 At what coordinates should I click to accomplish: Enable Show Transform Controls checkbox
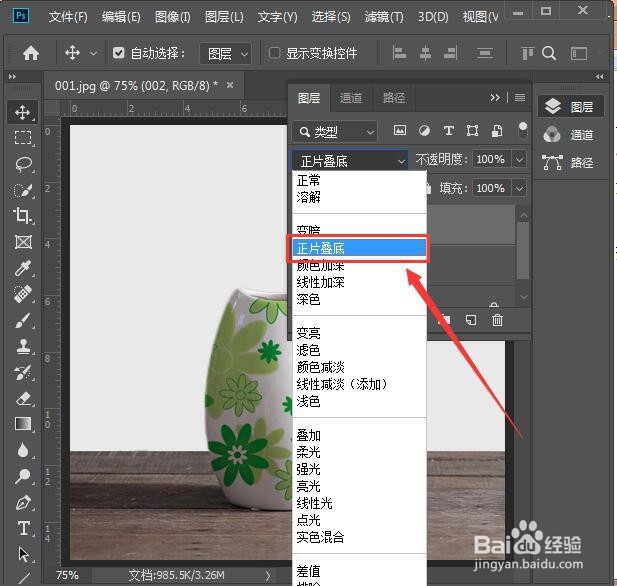[x=274, y=53]
